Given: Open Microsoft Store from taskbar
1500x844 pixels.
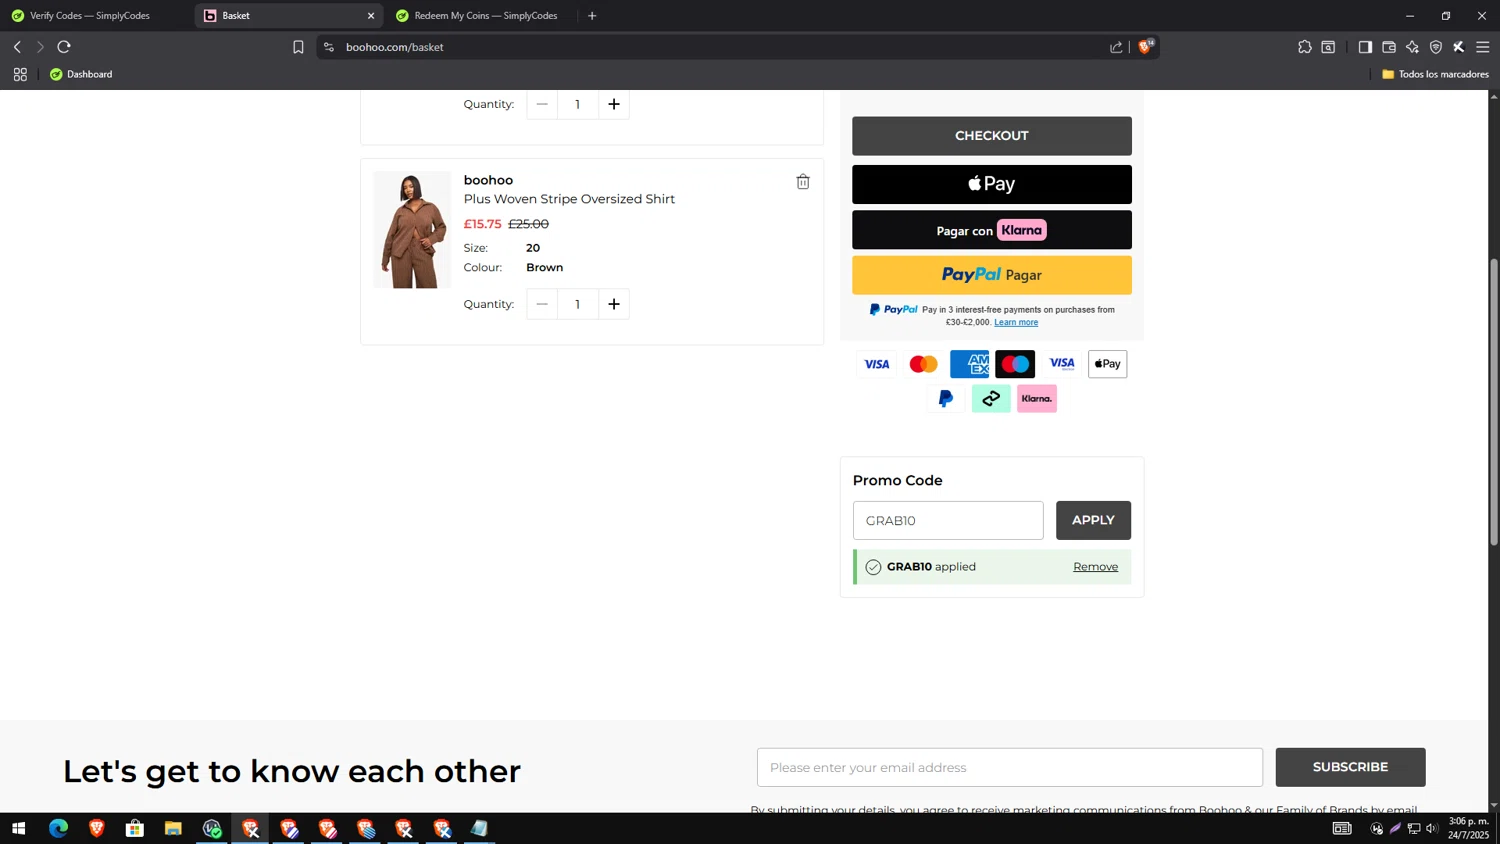Looking at the screenshot, I should pyautogui.click(x=135, y=828).
